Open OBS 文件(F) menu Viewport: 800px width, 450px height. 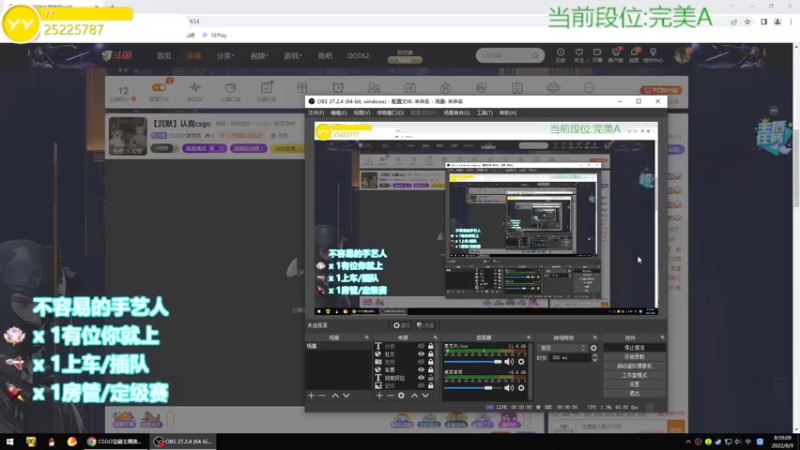point(316,113)
